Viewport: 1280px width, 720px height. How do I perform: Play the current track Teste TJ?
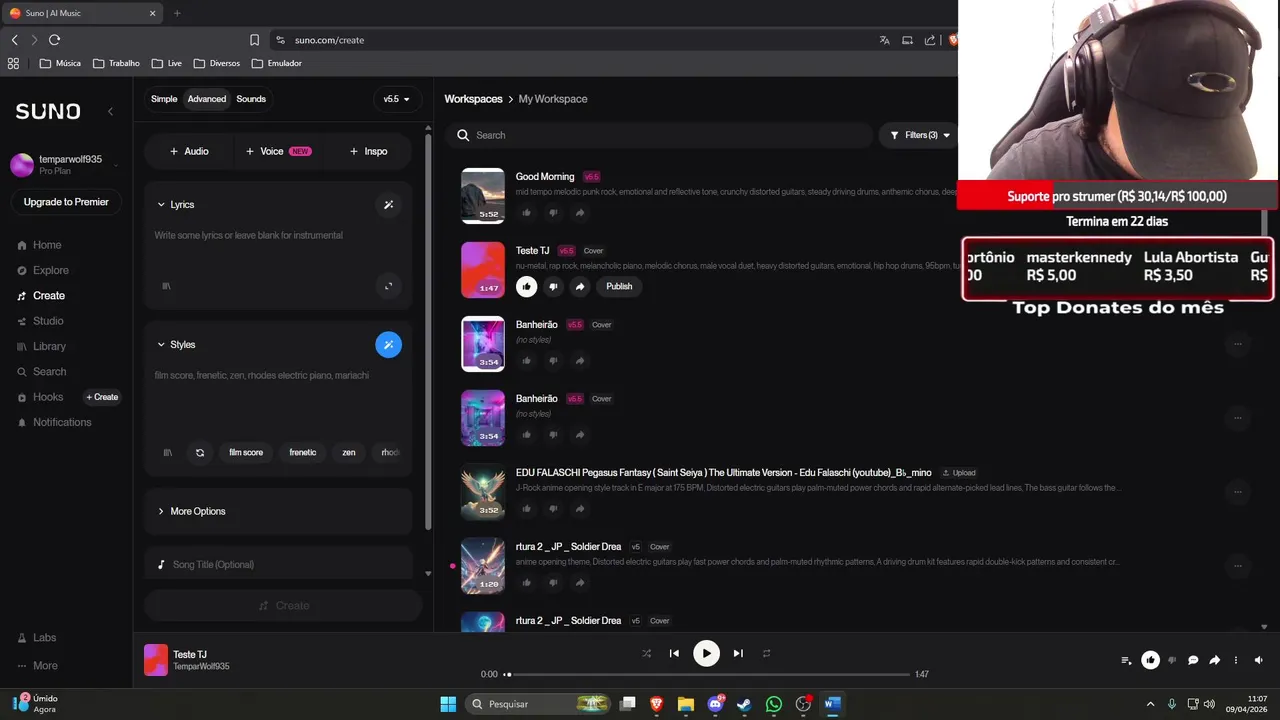(706, 653)
